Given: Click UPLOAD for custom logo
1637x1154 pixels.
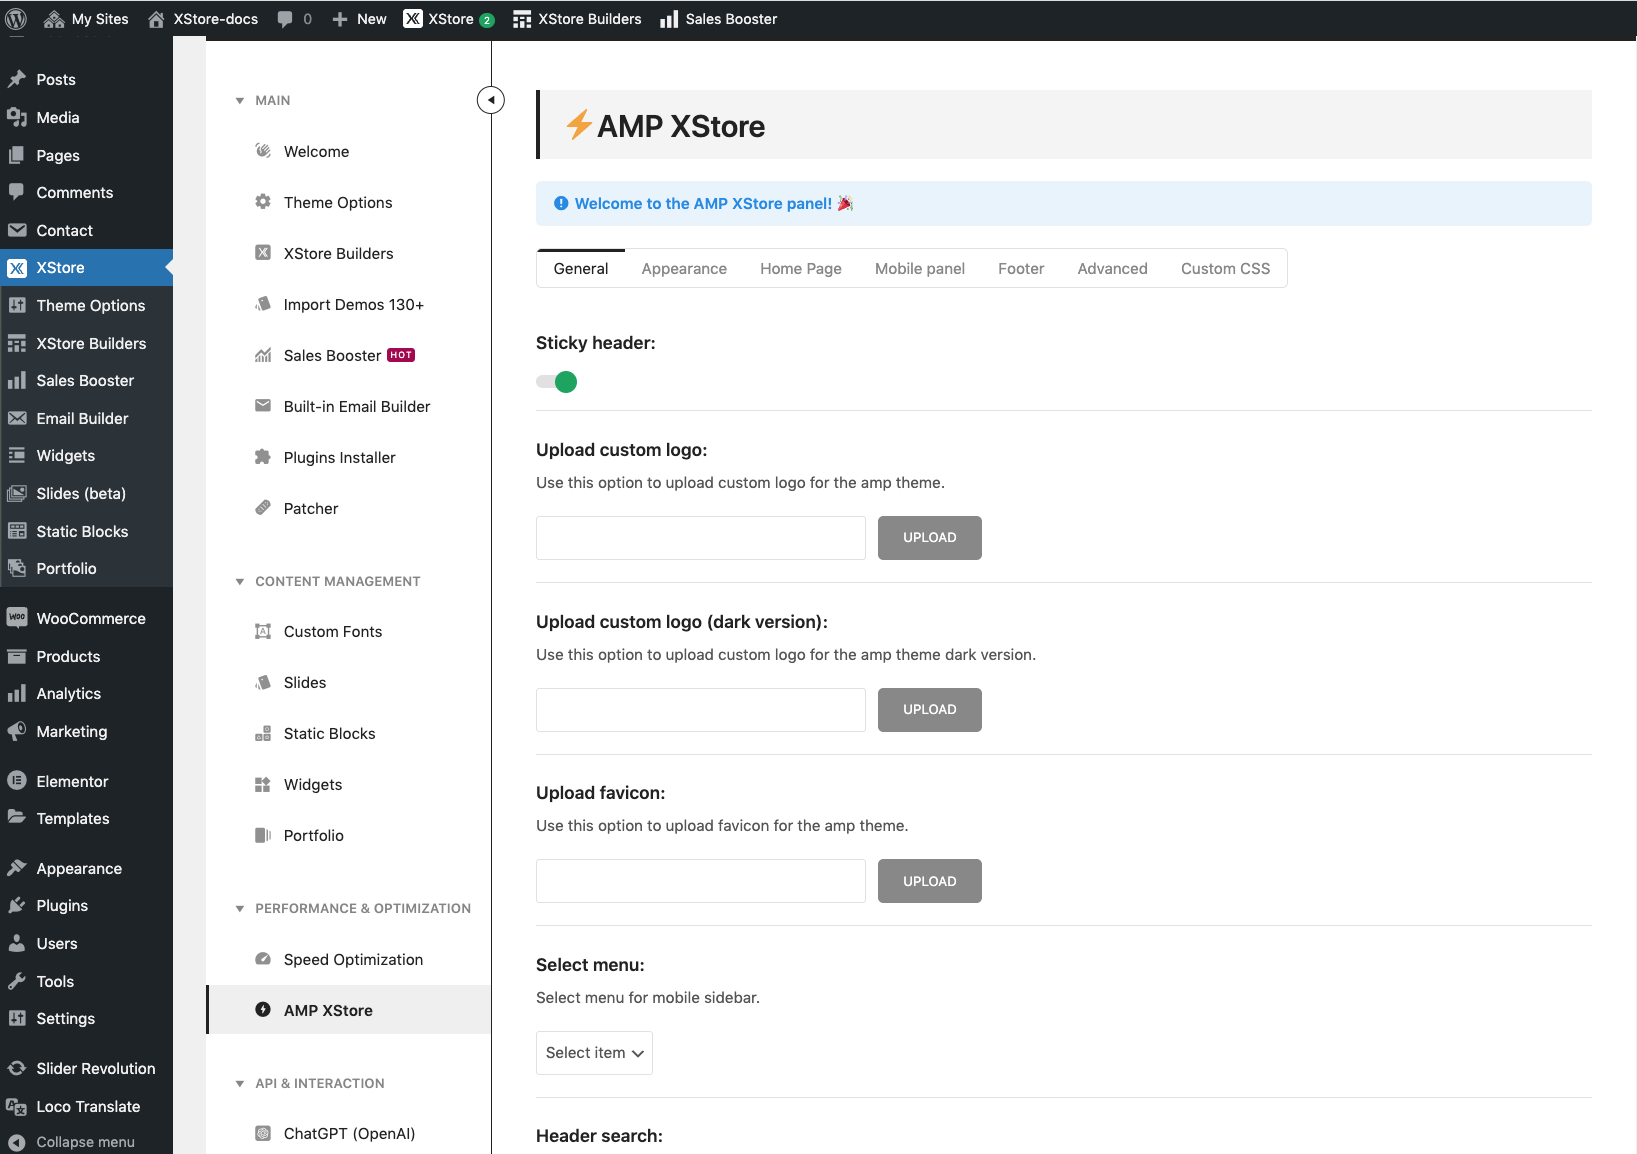Looking at the screenshot, I should click(930, 538).
